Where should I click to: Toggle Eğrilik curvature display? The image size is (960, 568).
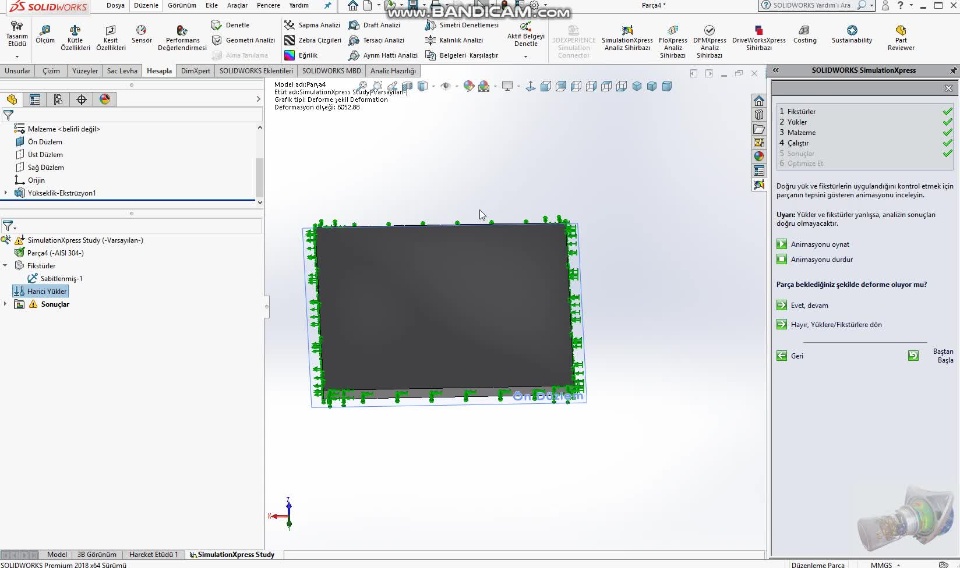pos(301,55)
